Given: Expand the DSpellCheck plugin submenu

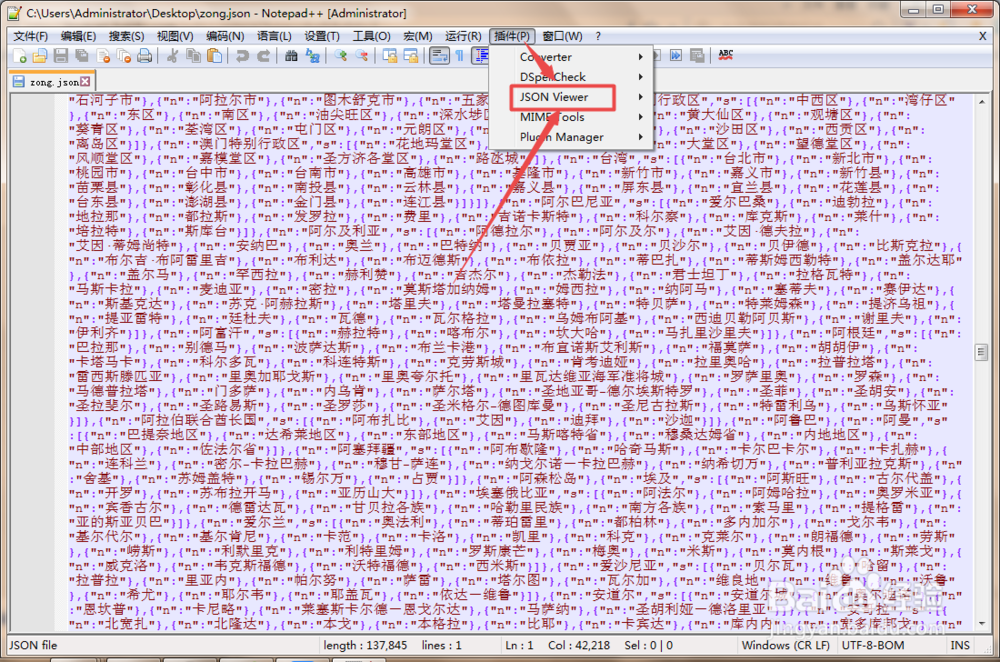Looking at the screenshot, I should 571,77.
